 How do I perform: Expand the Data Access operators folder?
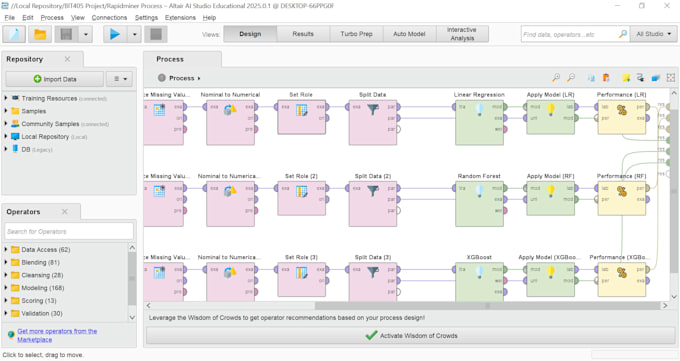pos(6,249)
